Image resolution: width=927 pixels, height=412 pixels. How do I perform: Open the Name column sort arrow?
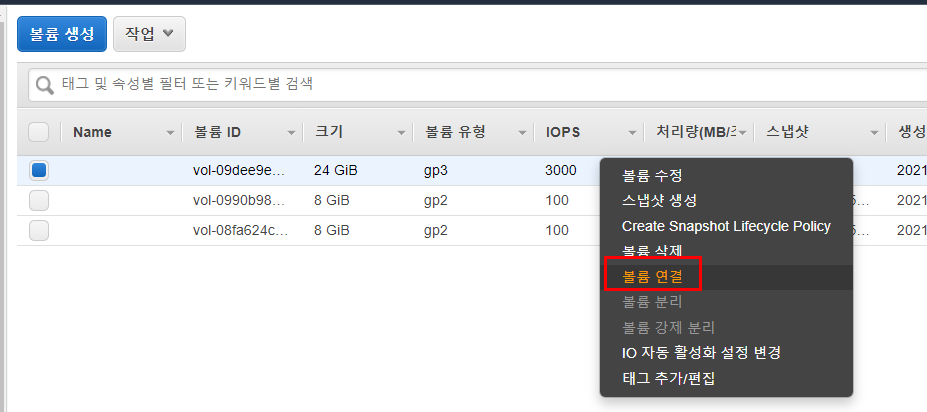(171, 133)
